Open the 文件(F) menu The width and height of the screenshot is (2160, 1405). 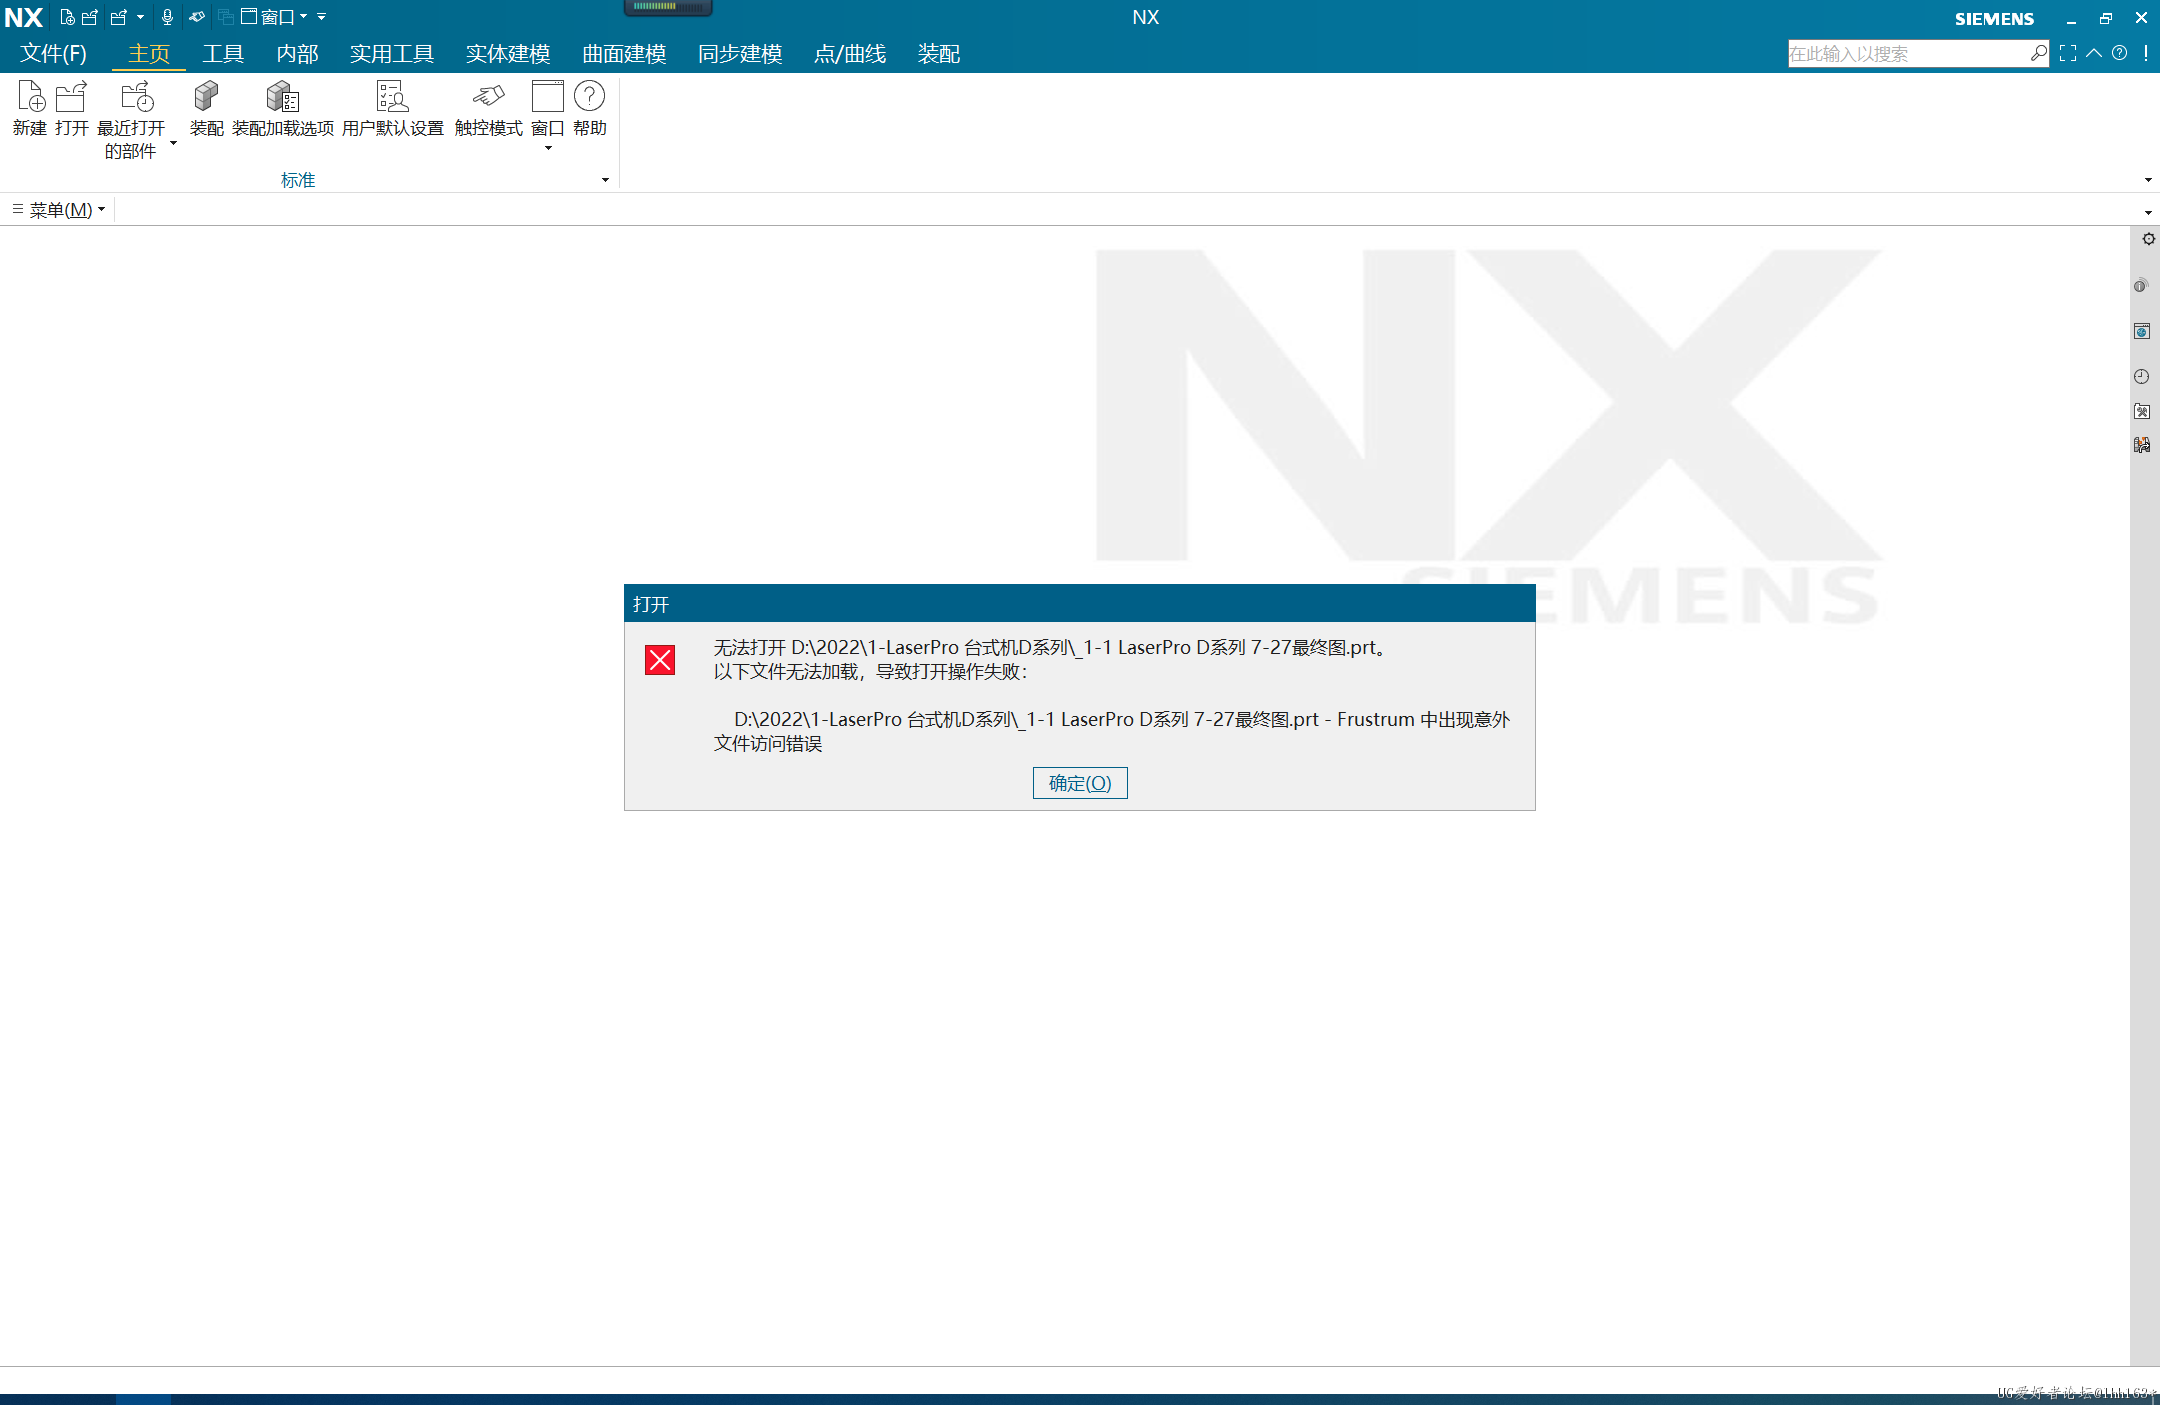[53, 54]
